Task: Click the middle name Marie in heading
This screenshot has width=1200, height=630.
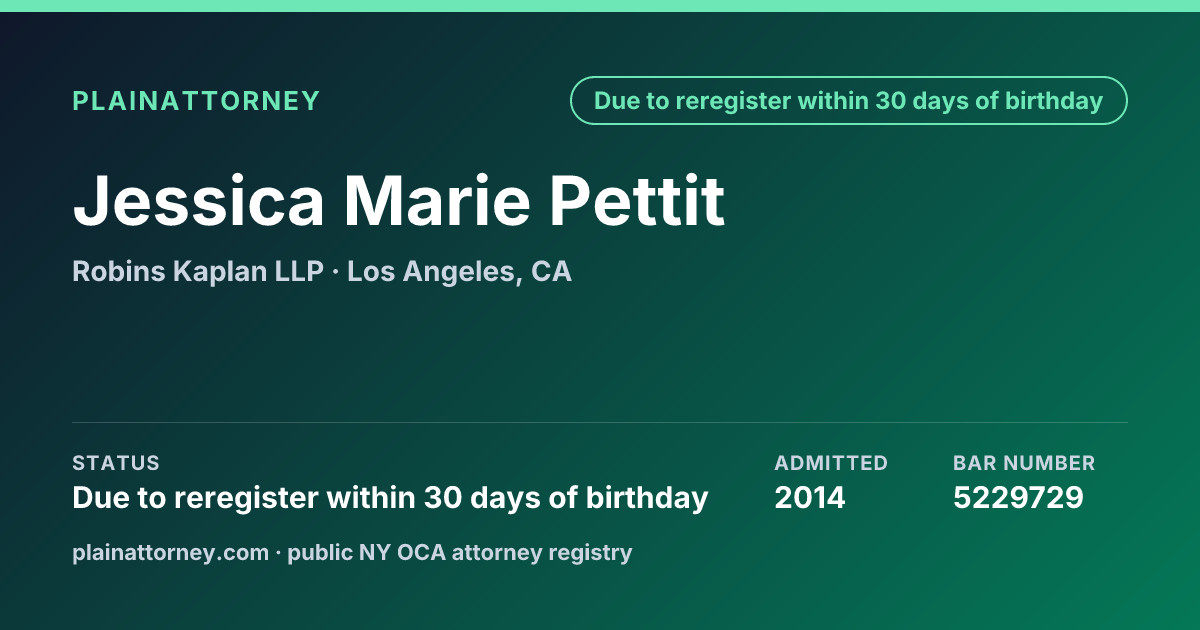Action: click(437, 201)
